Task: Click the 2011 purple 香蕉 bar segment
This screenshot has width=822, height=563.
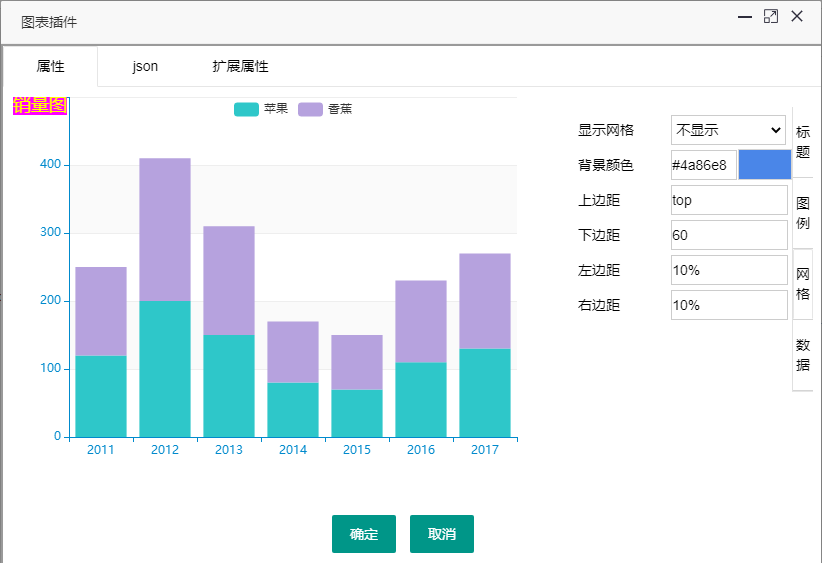Action: pyautogui.click(x=101, y=311)
